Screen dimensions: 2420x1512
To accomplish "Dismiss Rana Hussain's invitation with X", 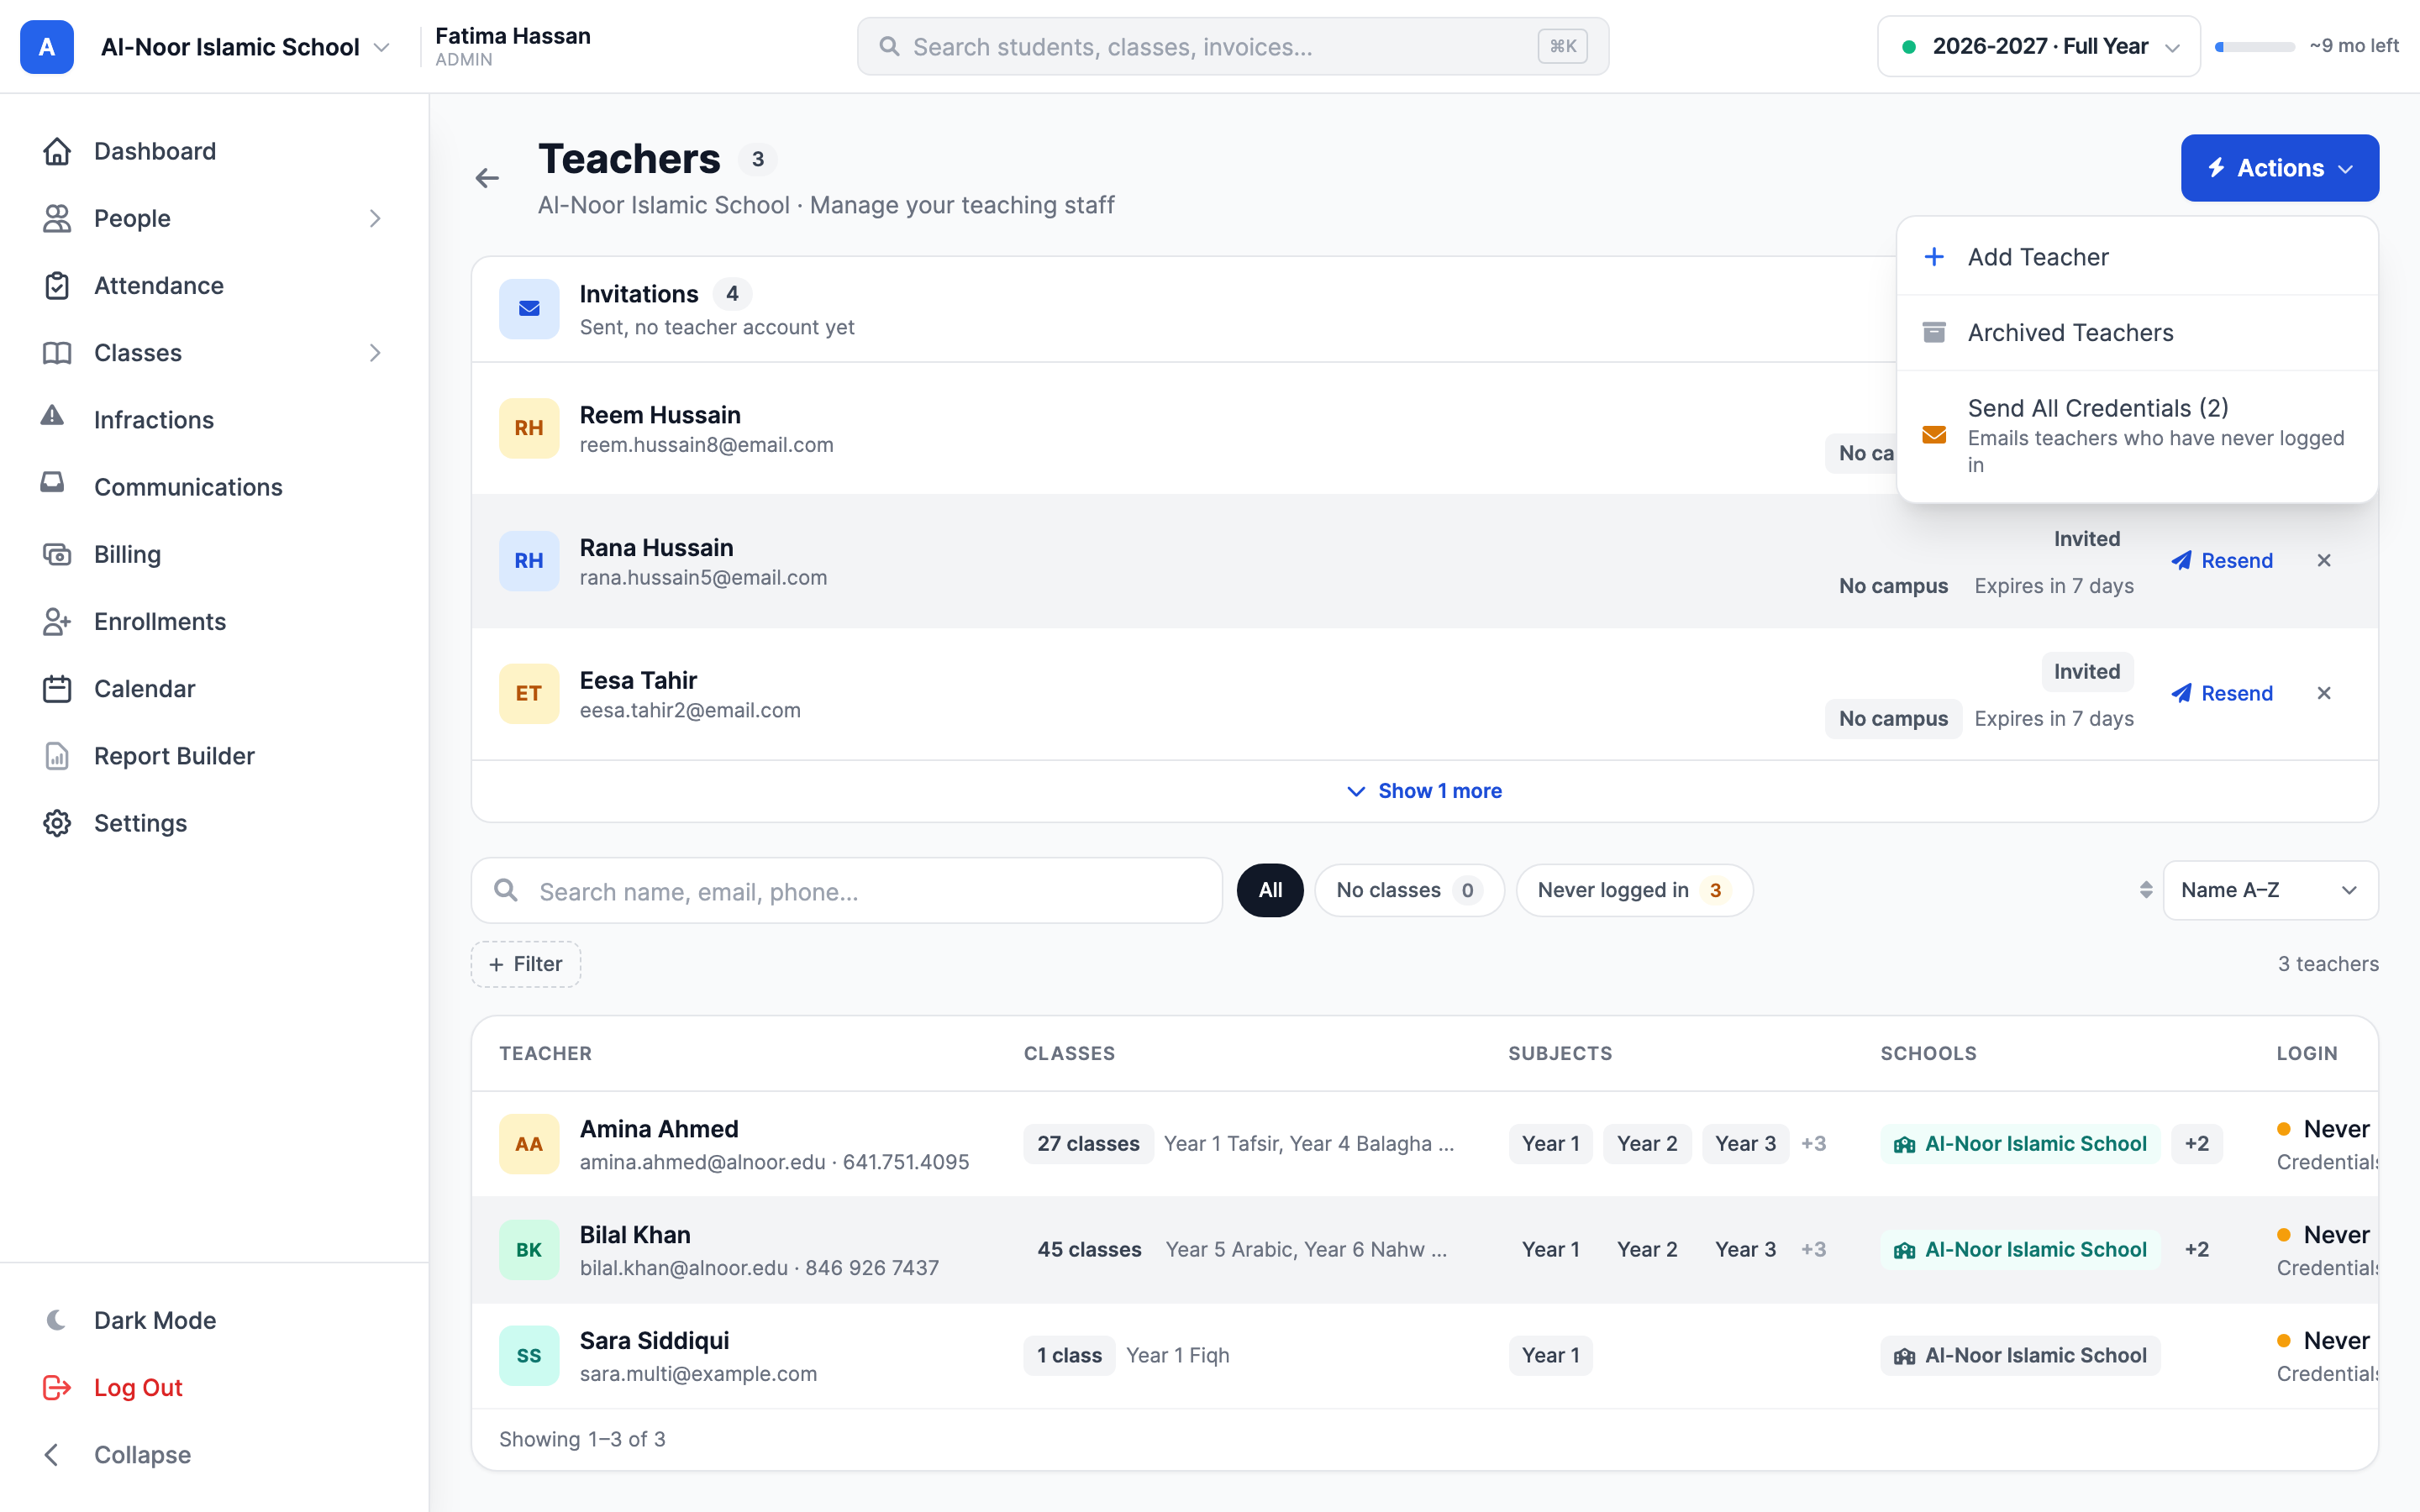I will tap(2324, 560).
